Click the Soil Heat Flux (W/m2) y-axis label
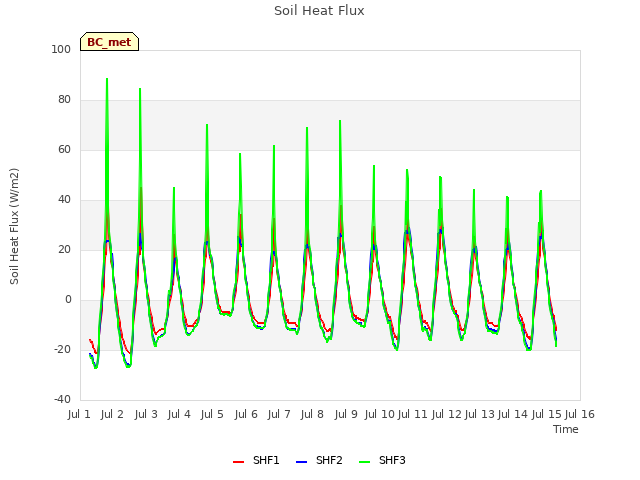The height and width of the screenshot is (480, 640). (14, 226)
